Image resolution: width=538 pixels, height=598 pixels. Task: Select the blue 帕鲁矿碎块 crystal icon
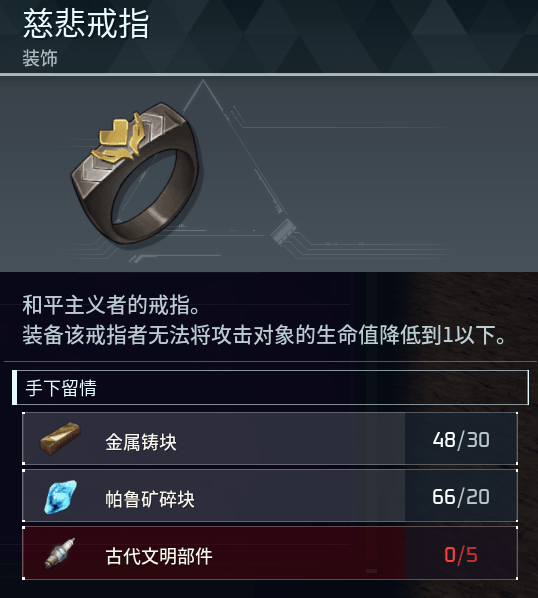point(60,497)
